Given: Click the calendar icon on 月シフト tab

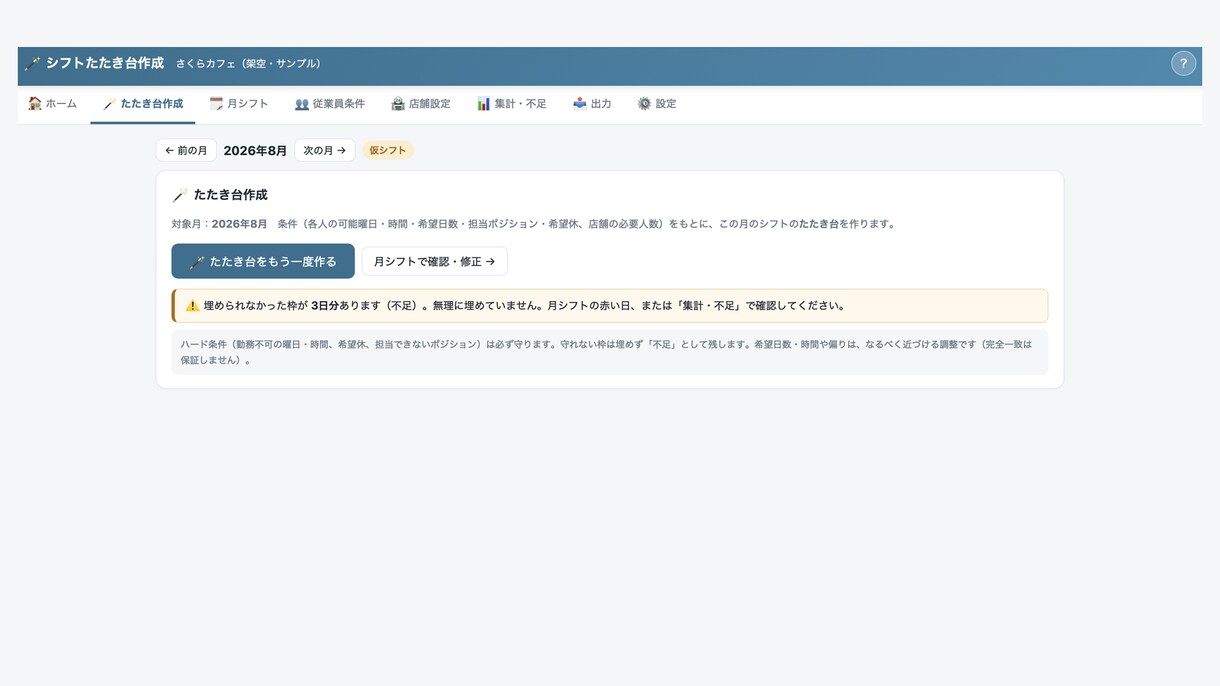Looking at the screenshot, I should tap(216, 104).
